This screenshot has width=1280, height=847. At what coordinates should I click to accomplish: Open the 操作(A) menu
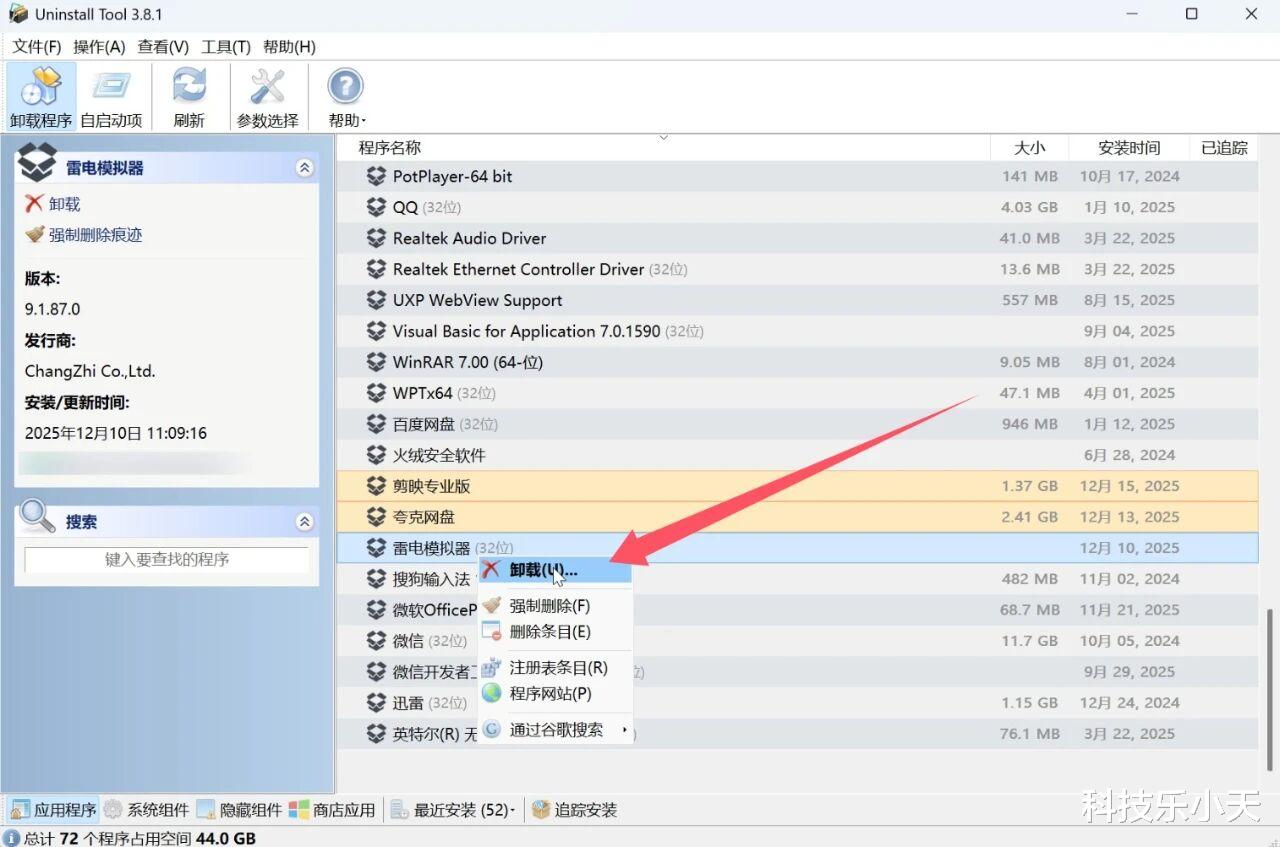pyautogui.click(x=100, y=47)
